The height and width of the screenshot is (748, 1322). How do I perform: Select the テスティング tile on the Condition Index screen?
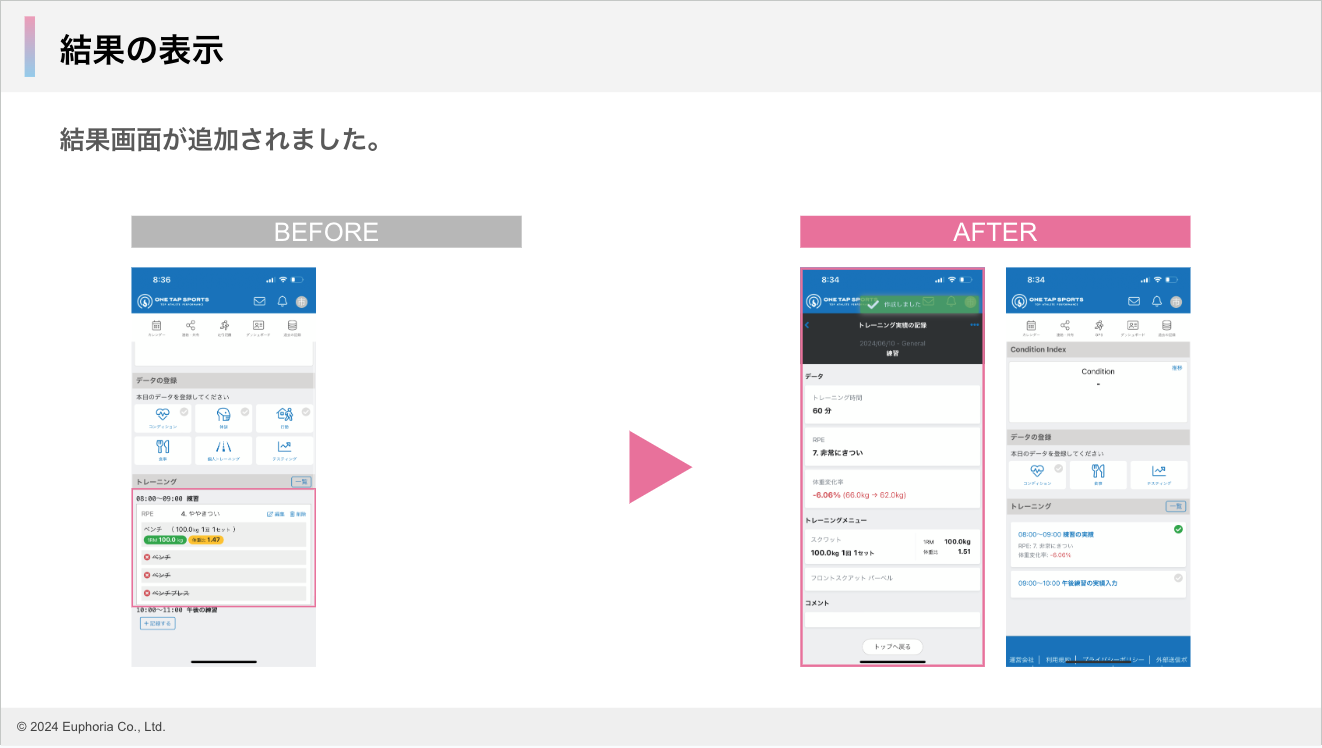click(1159, 475)
